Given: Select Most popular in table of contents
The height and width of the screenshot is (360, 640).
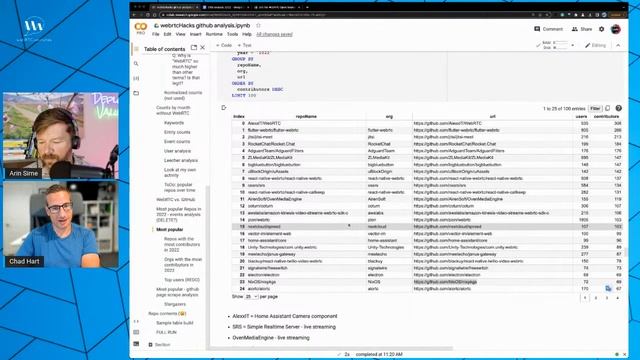Looking at the screenshot, I should (170, 229).
